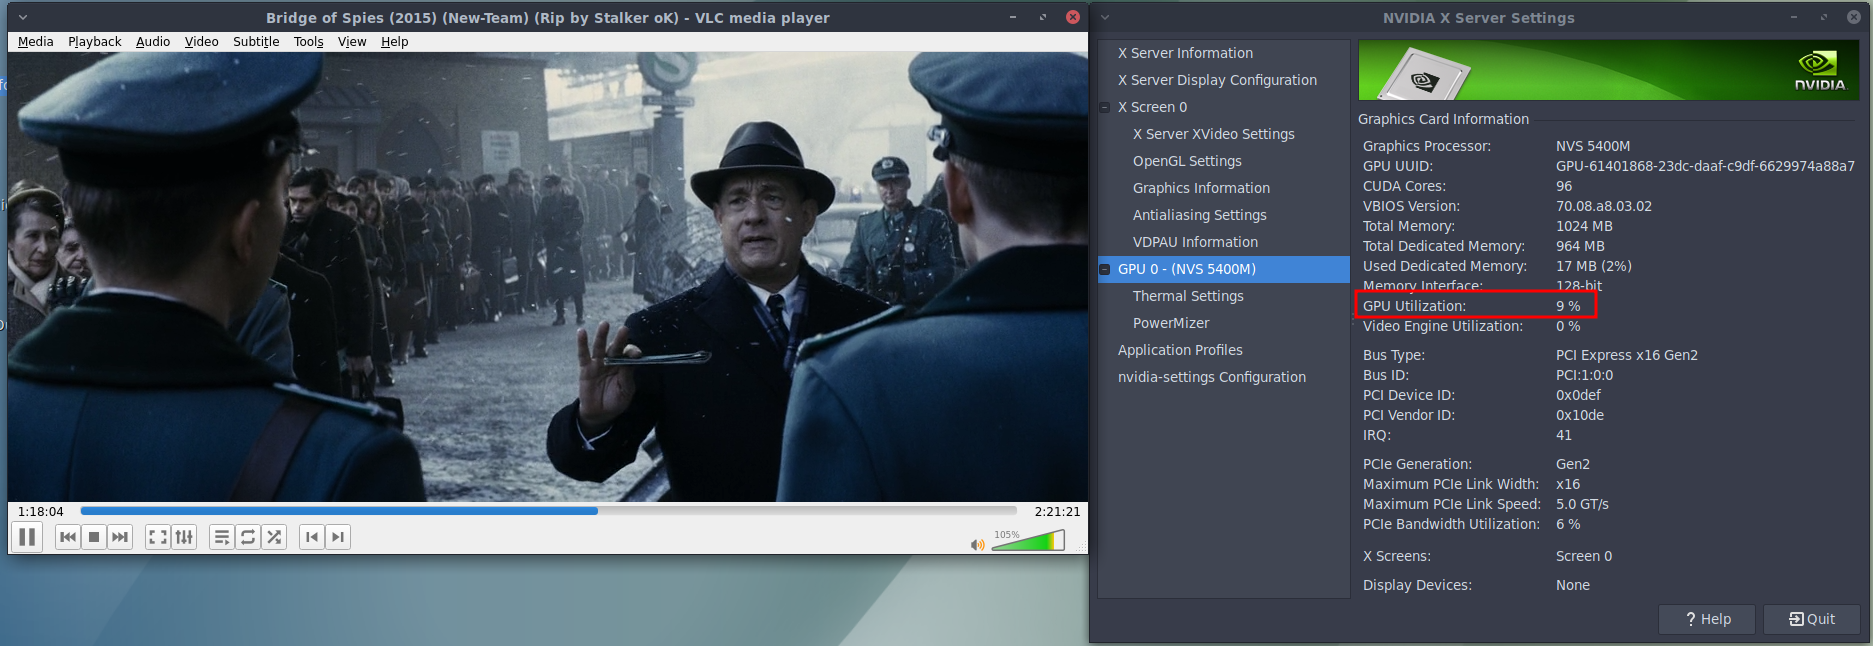The image size is (1873, 646).
Task: Step forward one frame
Action: (338, 537)
